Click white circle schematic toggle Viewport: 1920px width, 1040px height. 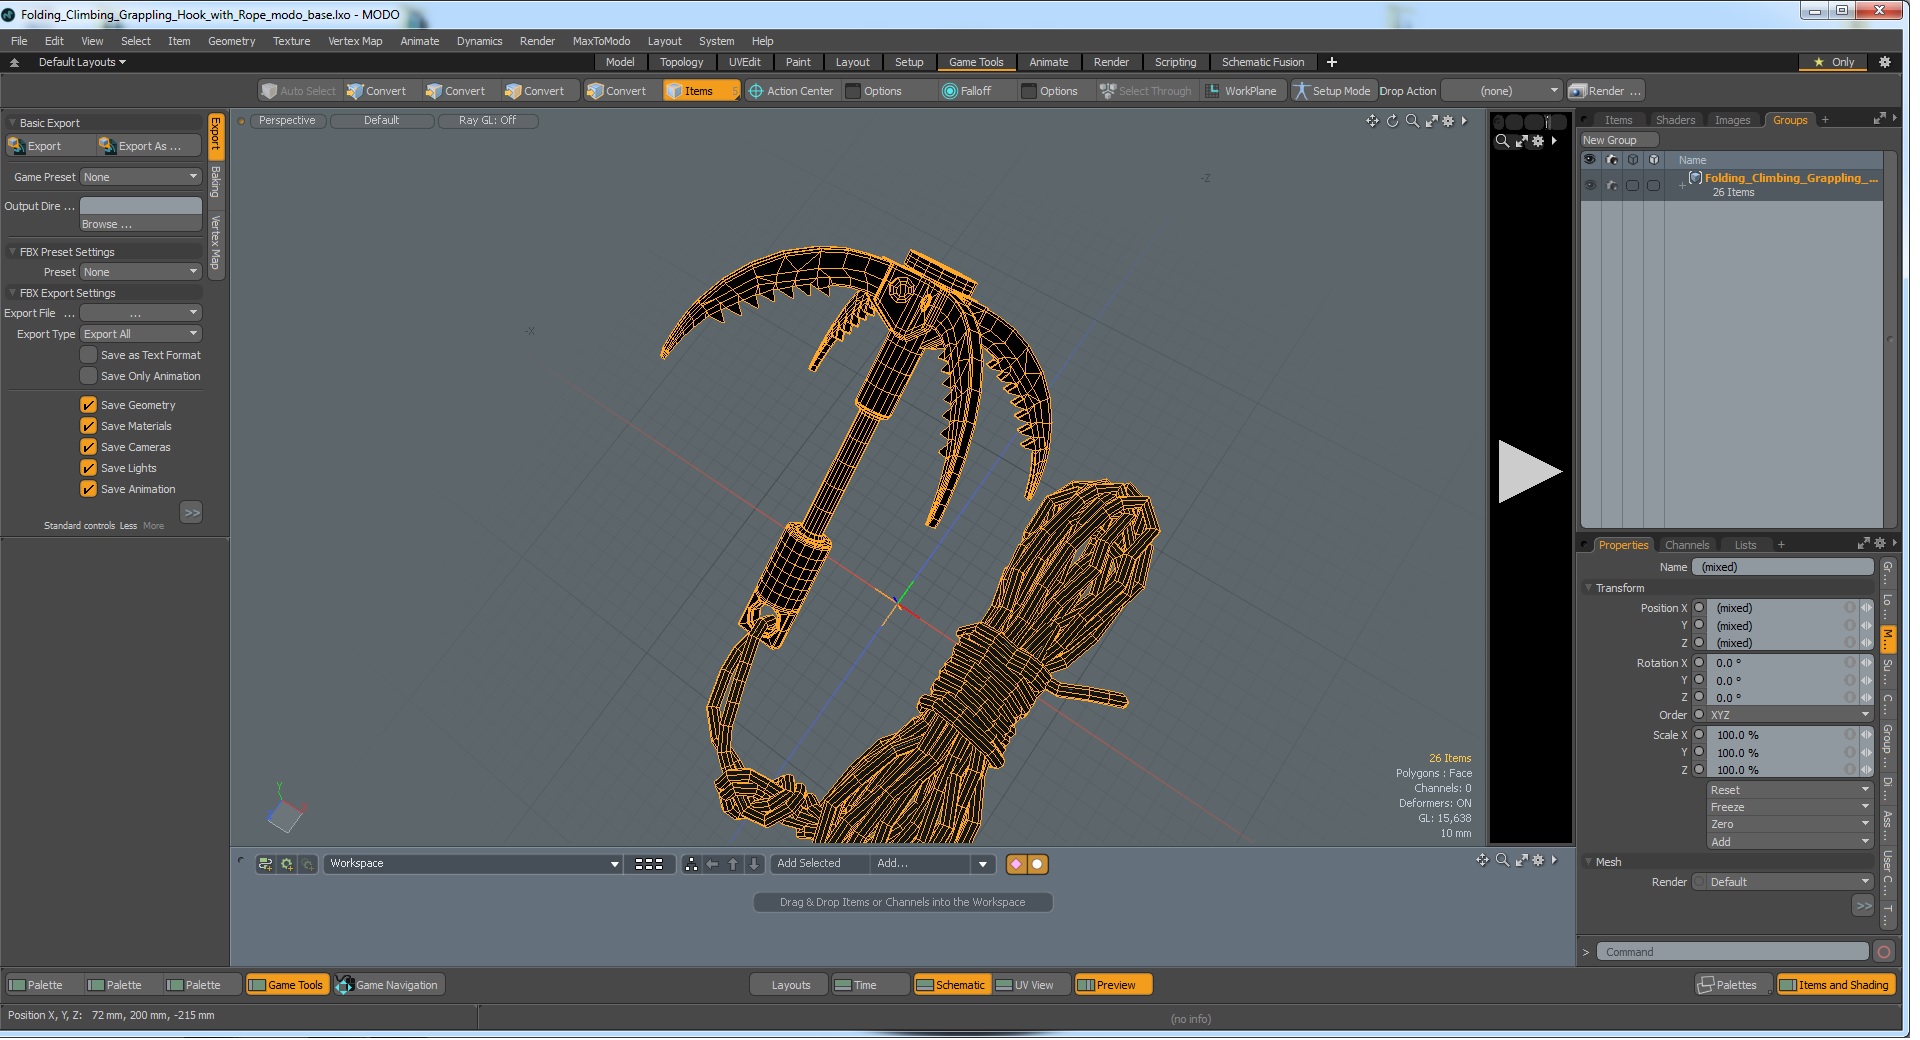1038,864
